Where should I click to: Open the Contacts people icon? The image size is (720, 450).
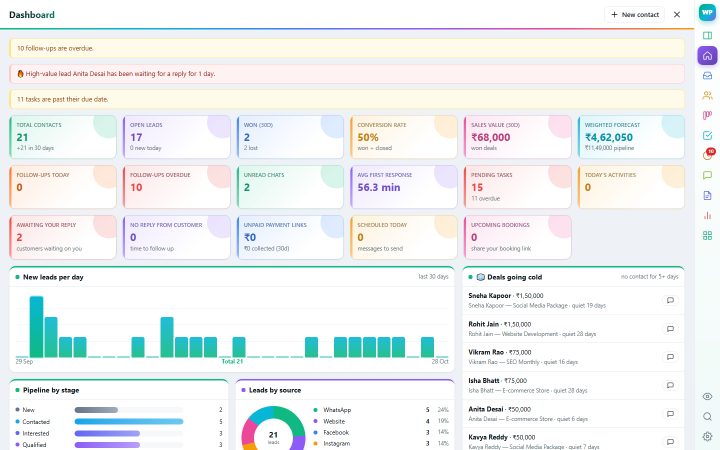(707, 95)
